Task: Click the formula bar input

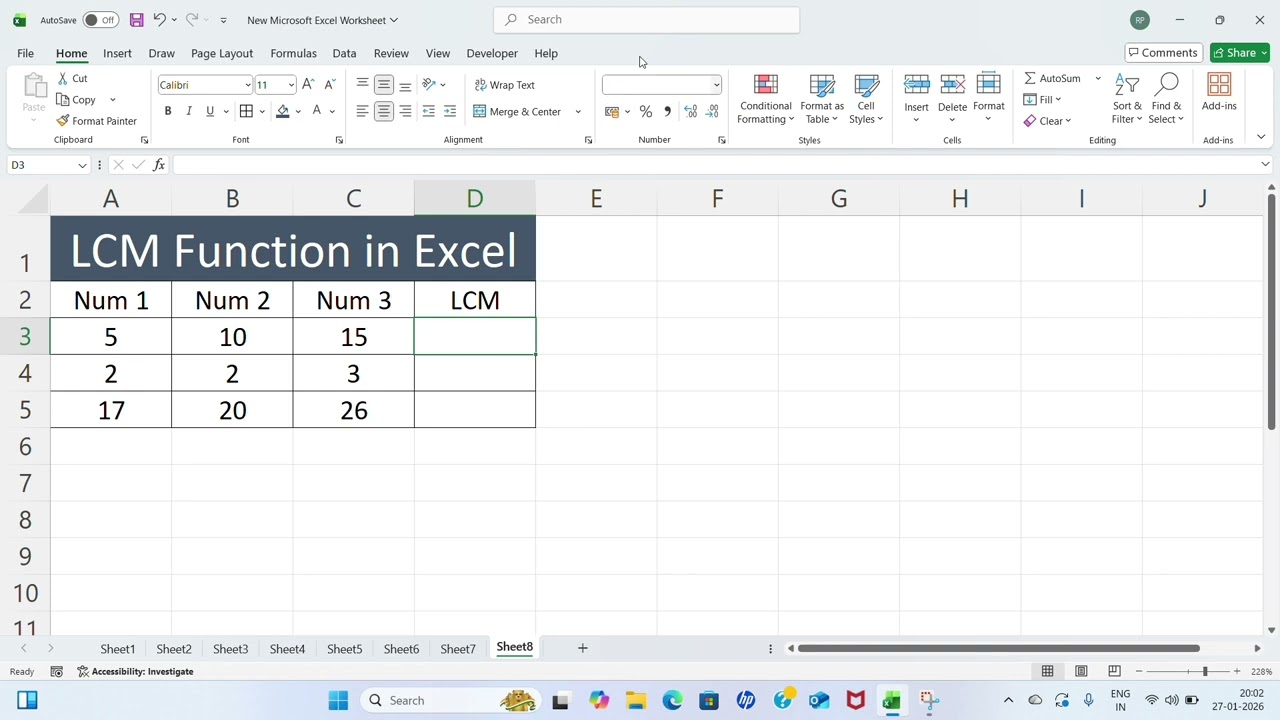Action: [x=716, y=165]
